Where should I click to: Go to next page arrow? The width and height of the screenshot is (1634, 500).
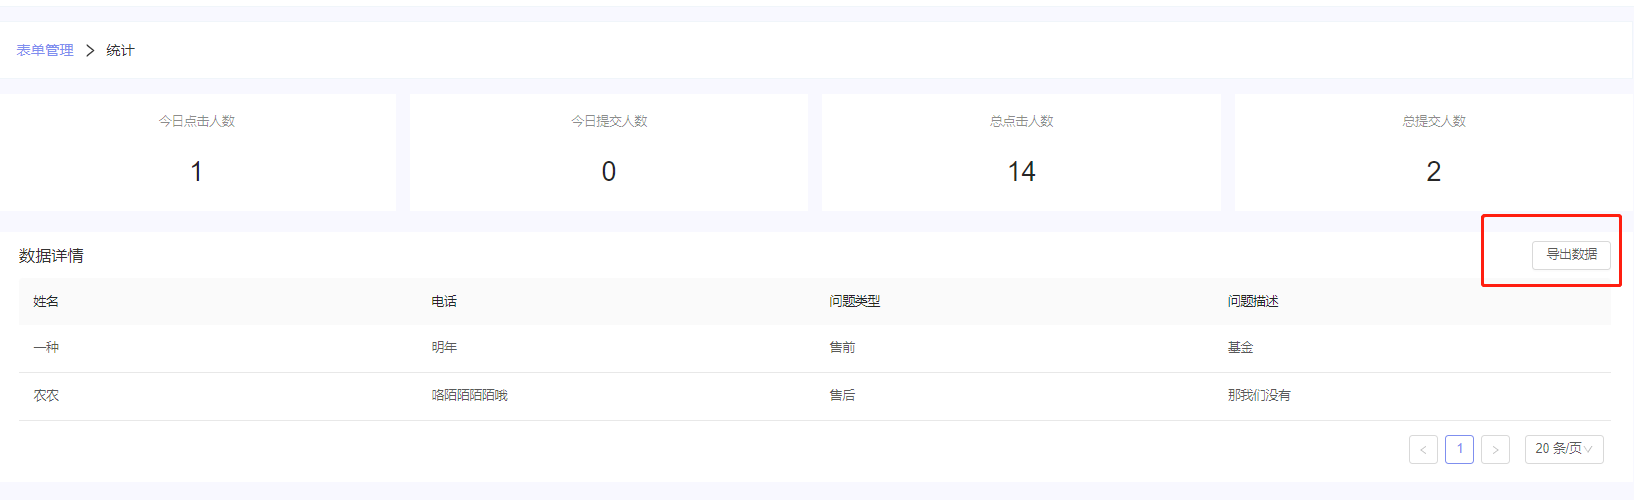pyautogui.click(x=1495, y=449)
